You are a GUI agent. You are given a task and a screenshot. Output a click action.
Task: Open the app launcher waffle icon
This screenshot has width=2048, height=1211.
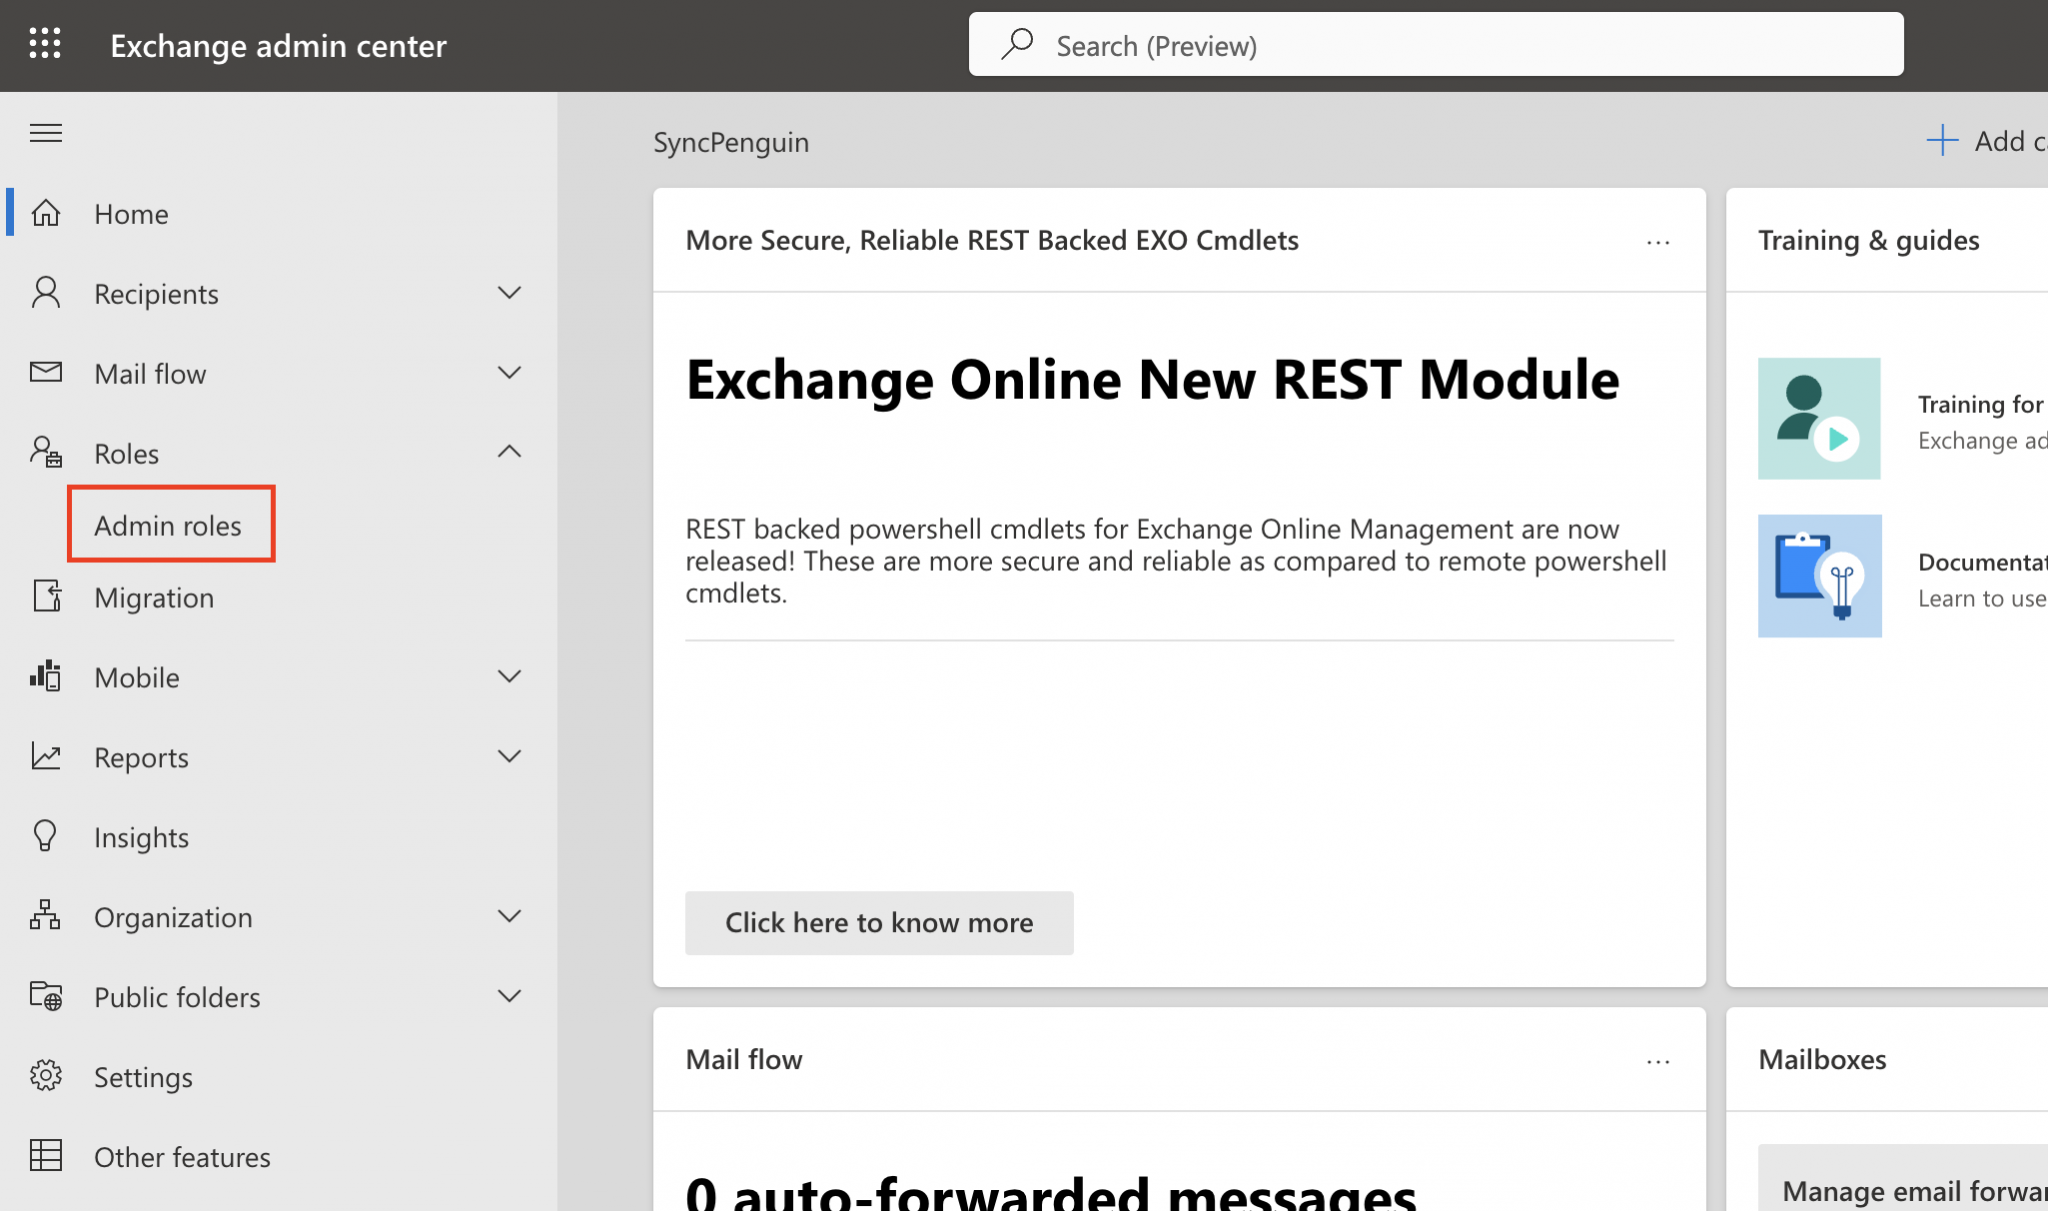pyautogui.click(x=45, y=44)
